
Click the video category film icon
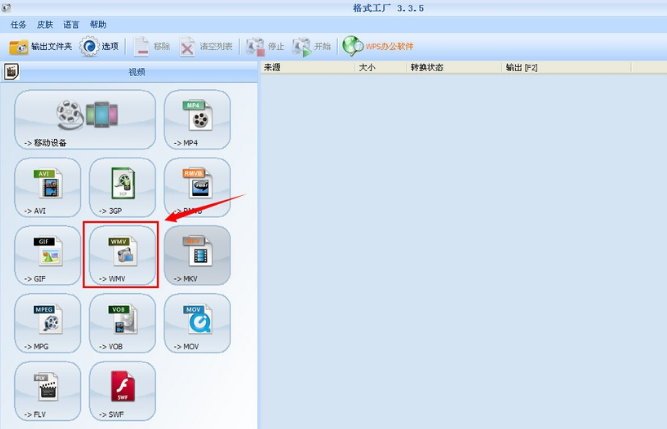click(11, 71)
